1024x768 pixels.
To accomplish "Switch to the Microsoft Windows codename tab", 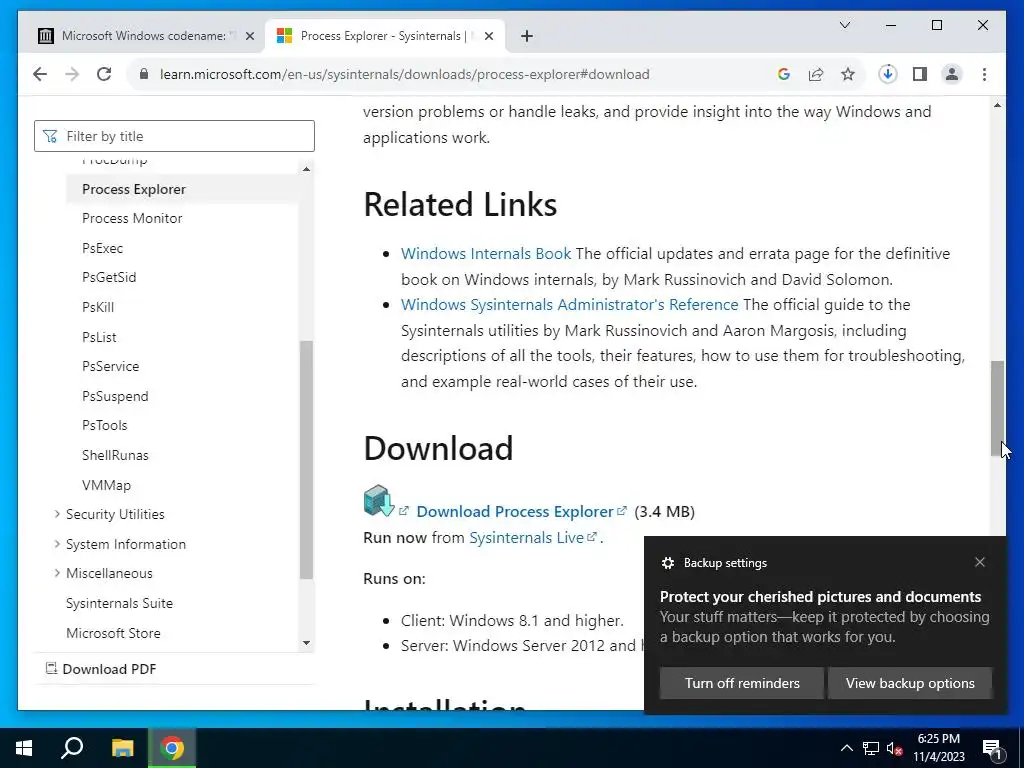I will (x=146, y=36).
